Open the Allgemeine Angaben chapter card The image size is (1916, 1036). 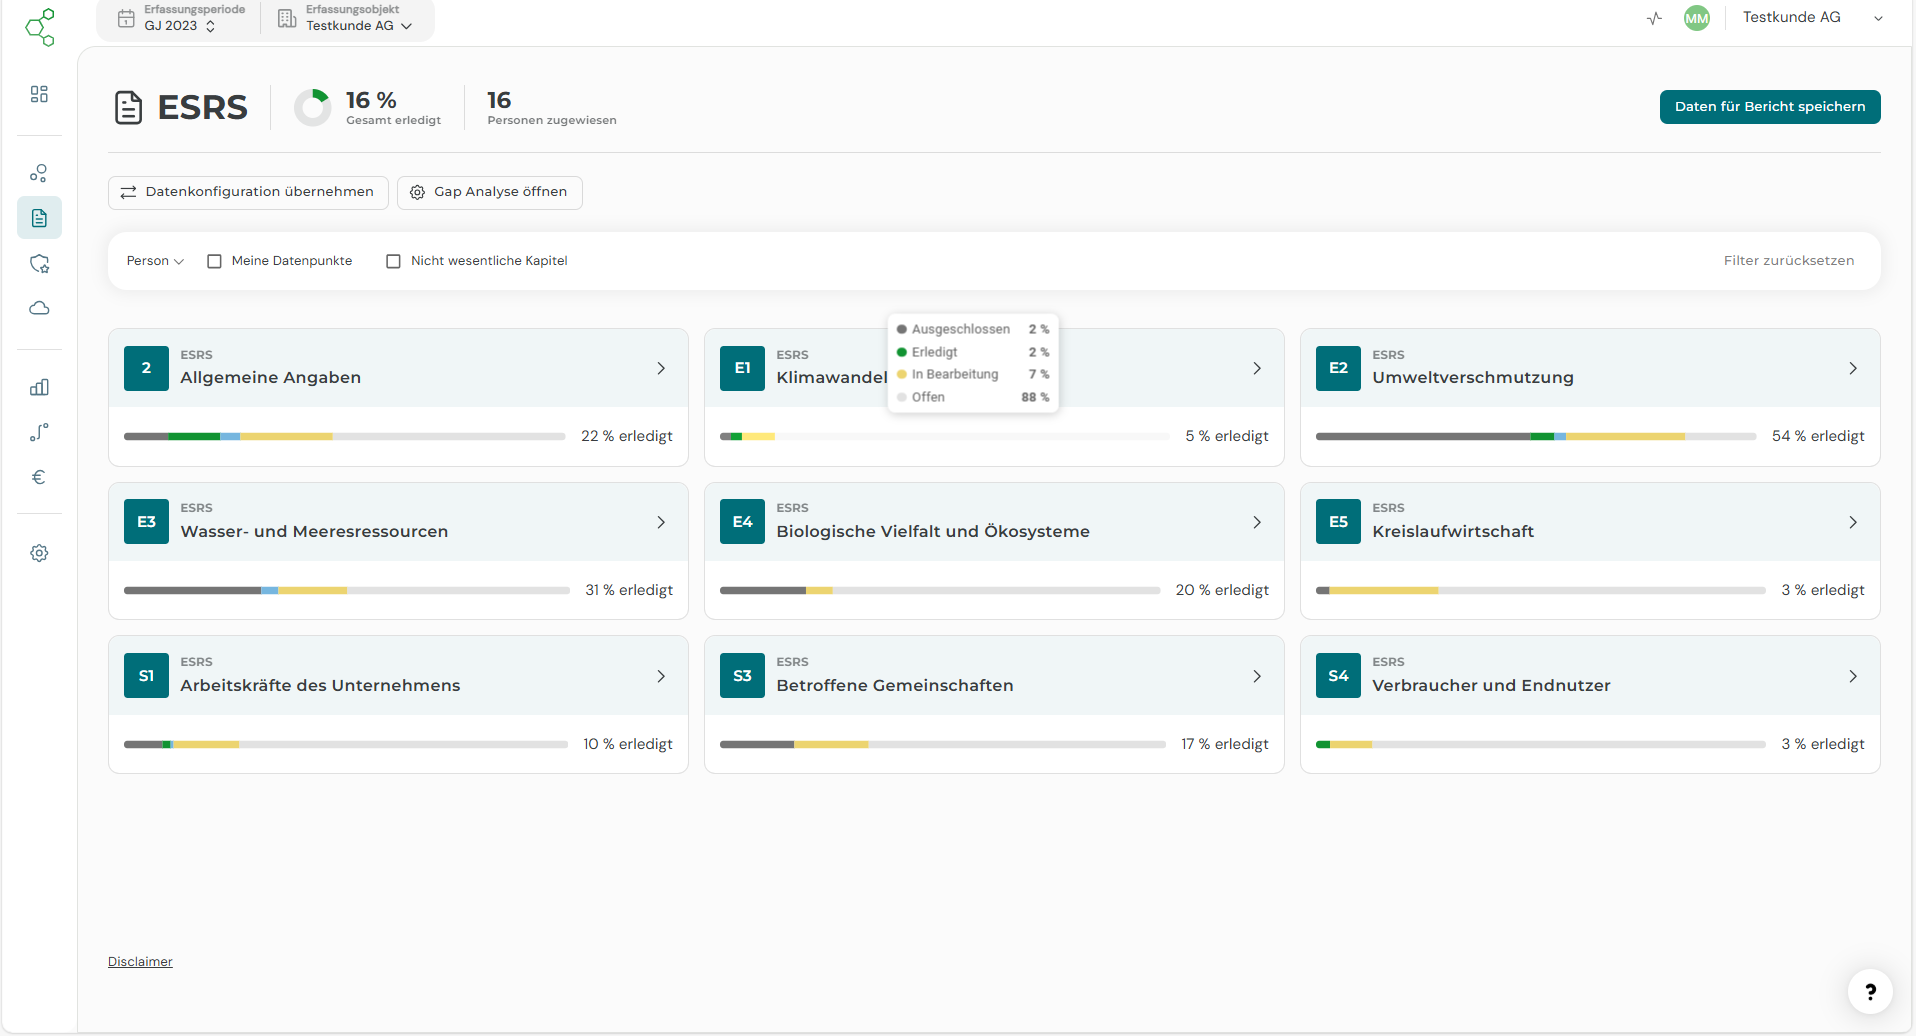pyautogui.click(x=398, y=368)
